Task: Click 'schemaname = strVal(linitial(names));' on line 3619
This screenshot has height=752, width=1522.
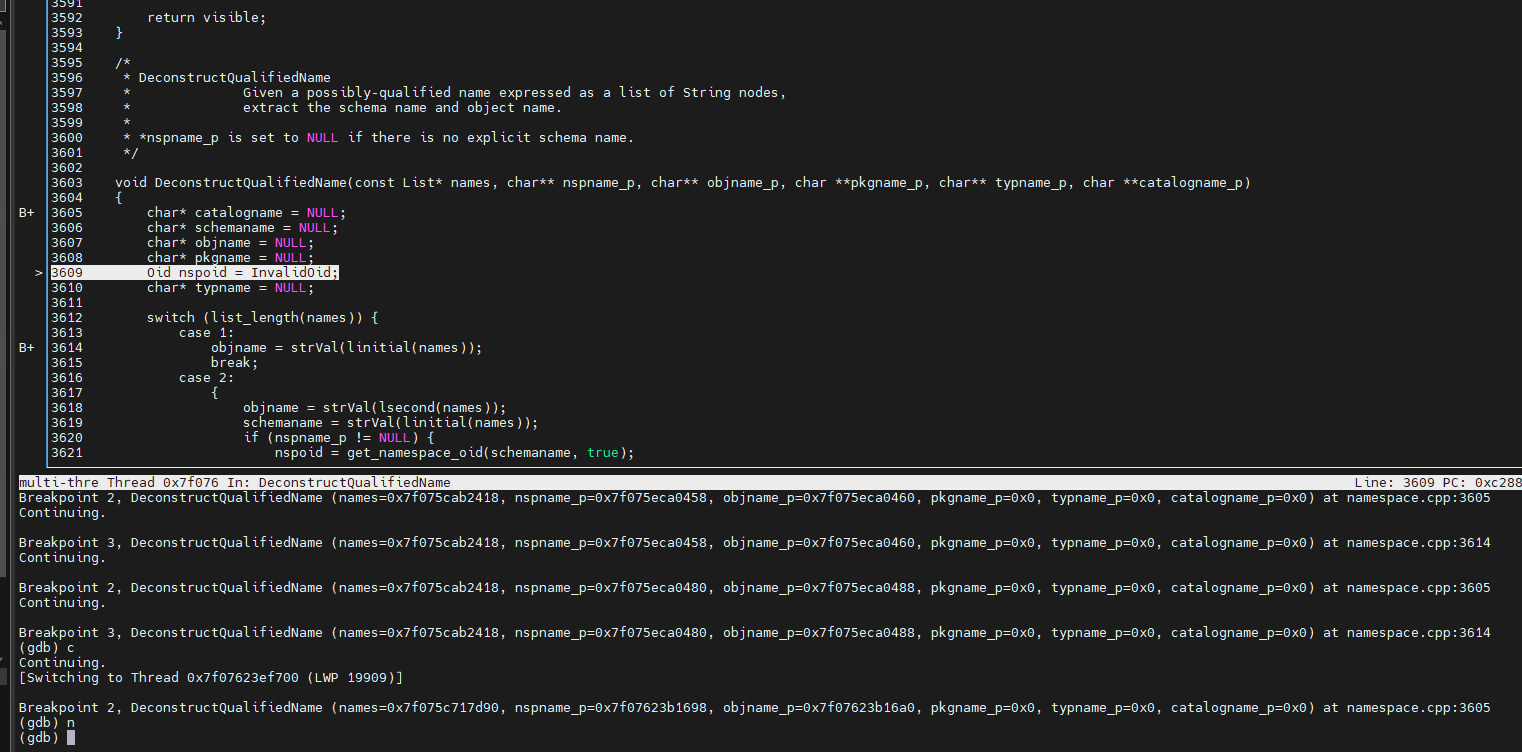Action: point(391,423)
